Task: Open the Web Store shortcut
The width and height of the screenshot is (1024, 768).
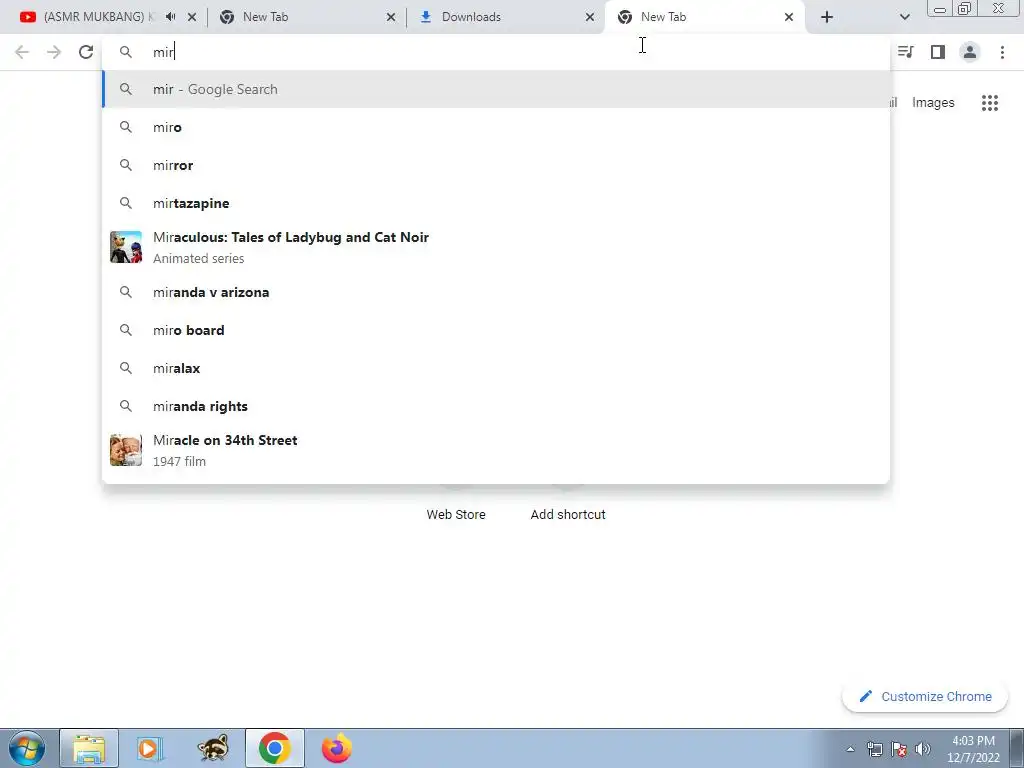Action: [x=456, y=514]
